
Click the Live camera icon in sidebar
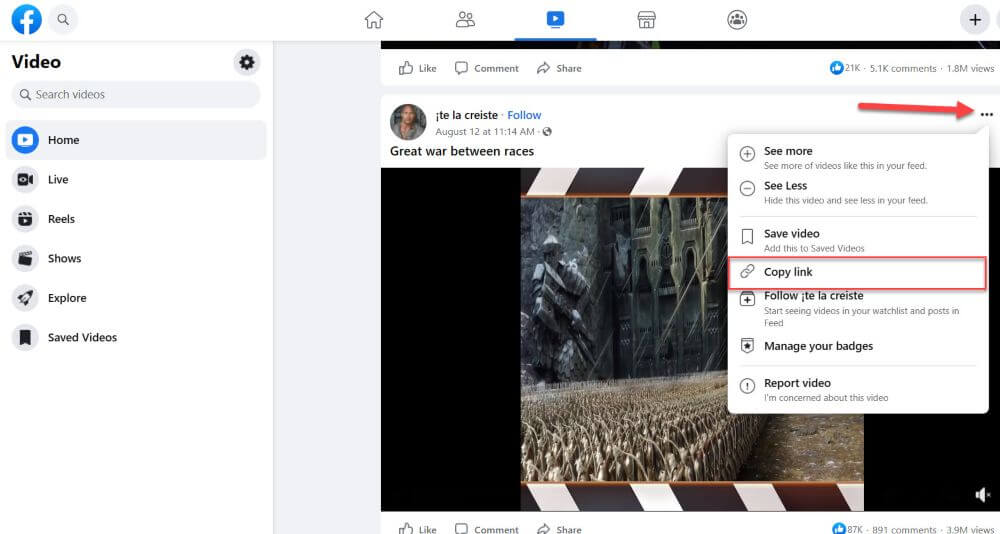tap(25, 179)
